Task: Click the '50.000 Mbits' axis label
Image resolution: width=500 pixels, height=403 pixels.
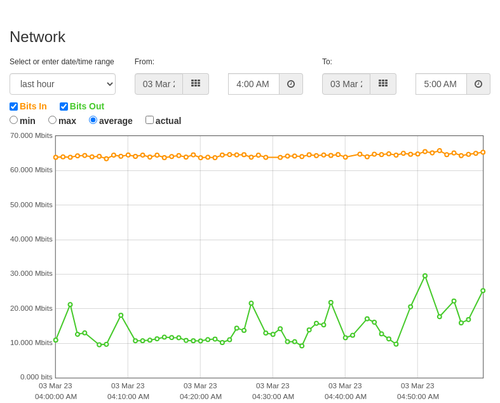Action: pyautogui.click(x=31, y=205)
